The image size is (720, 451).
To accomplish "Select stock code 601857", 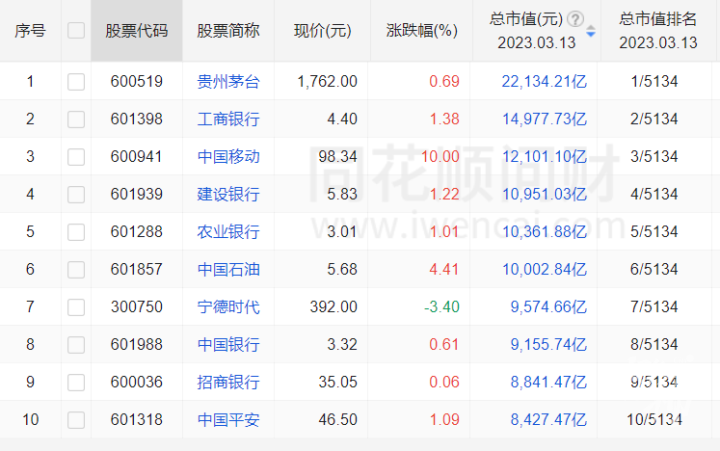I will tap(136, 270).
